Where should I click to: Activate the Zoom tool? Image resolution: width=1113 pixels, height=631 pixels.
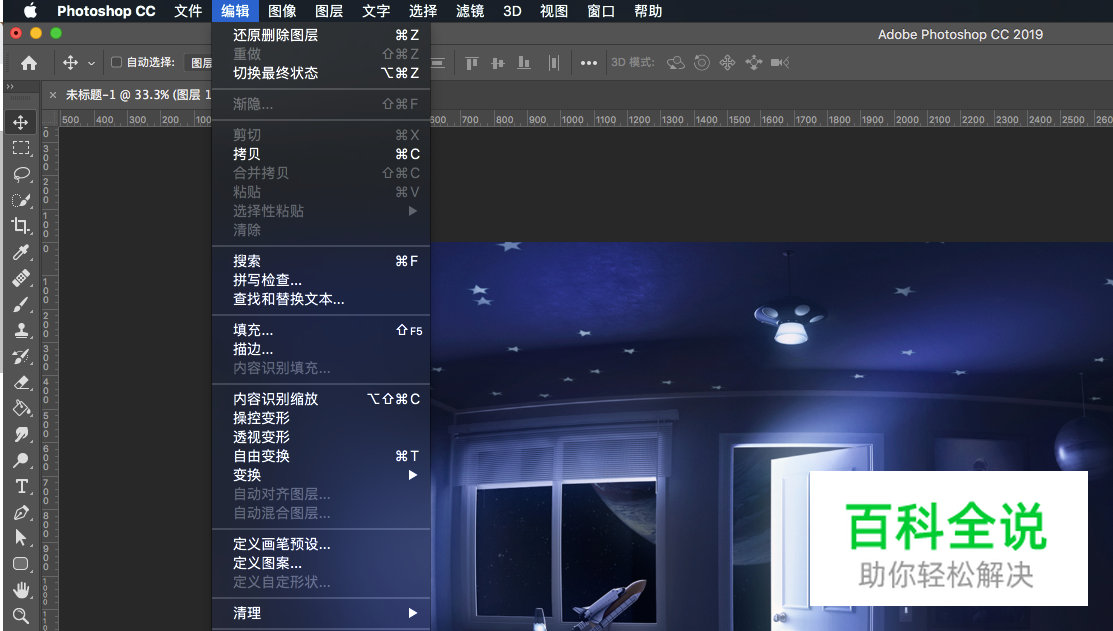tap(21, 617)
